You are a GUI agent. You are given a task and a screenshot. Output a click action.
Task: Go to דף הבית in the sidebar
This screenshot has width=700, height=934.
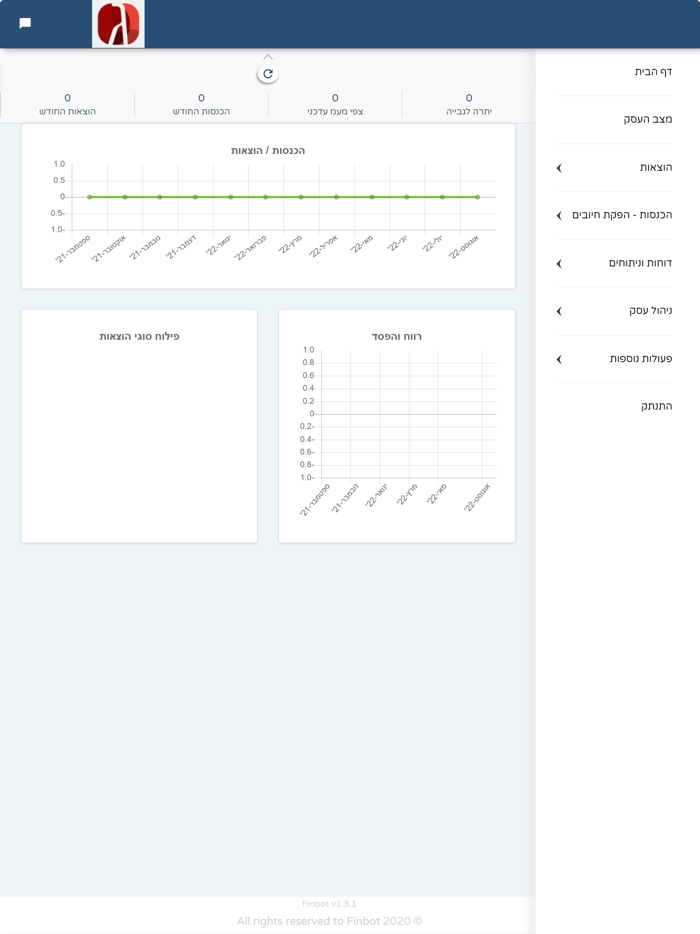(653, 71)
